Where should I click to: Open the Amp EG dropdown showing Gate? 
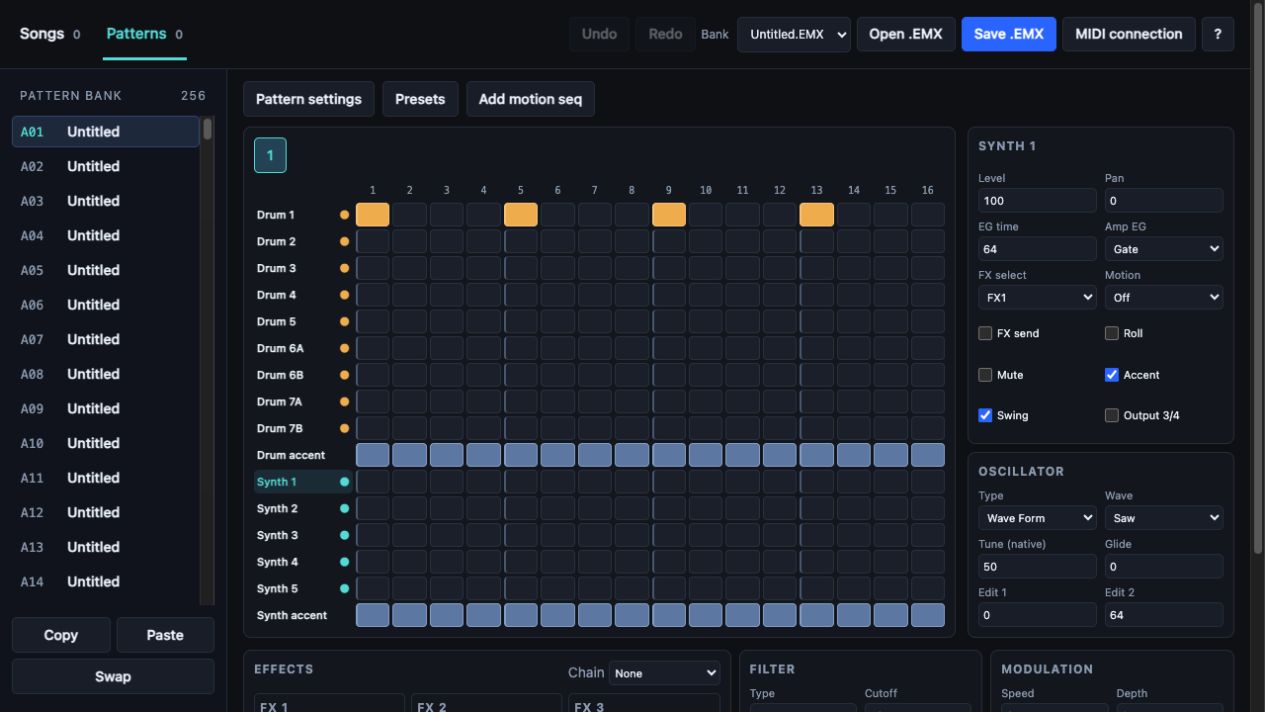(x=1164, y=249)
